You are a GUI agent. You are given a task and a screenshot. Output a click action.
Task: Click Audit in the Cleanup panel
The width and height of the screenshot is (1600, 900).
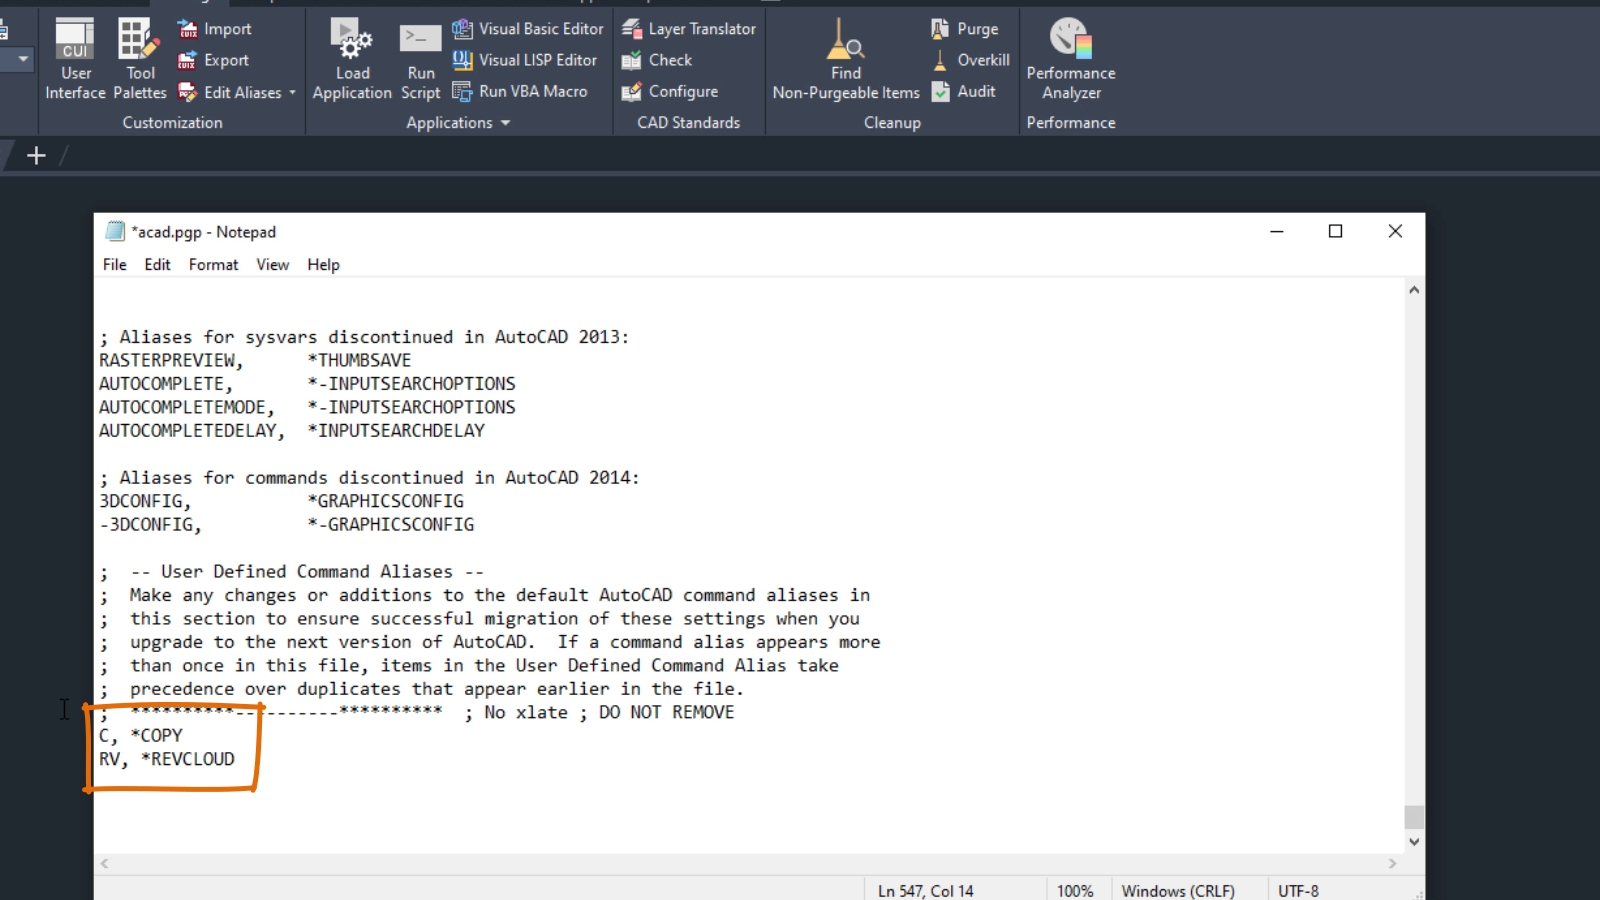point(965,91)
